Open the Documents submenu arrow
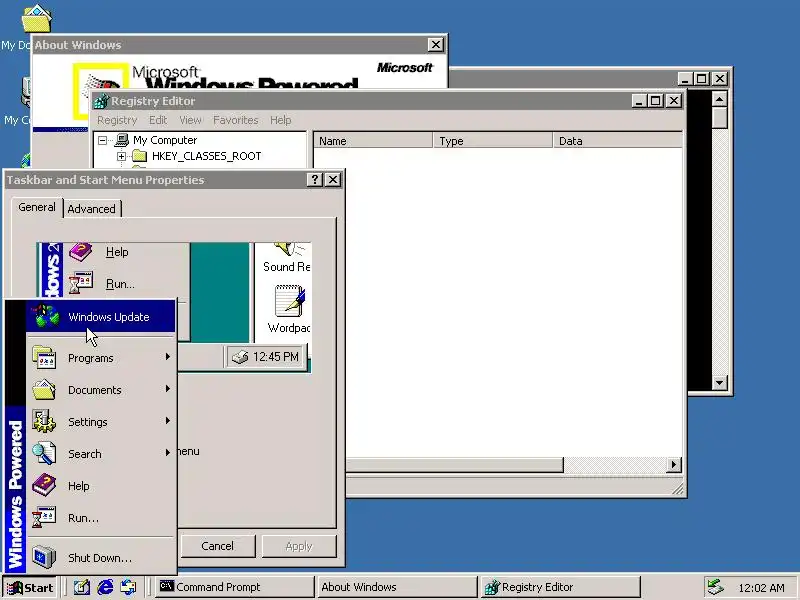 tap(167, 389)
